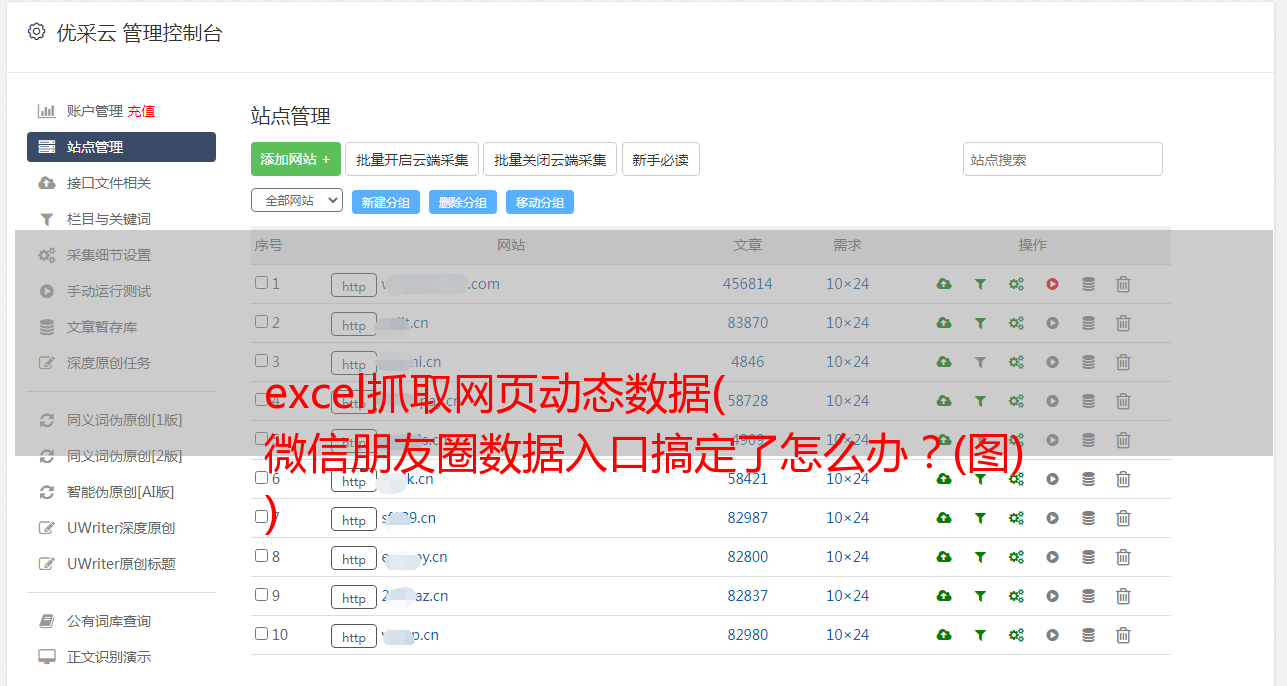
Task: Select the checkbox for row 6
Action: pyautogui.click(x=261, y=478)
